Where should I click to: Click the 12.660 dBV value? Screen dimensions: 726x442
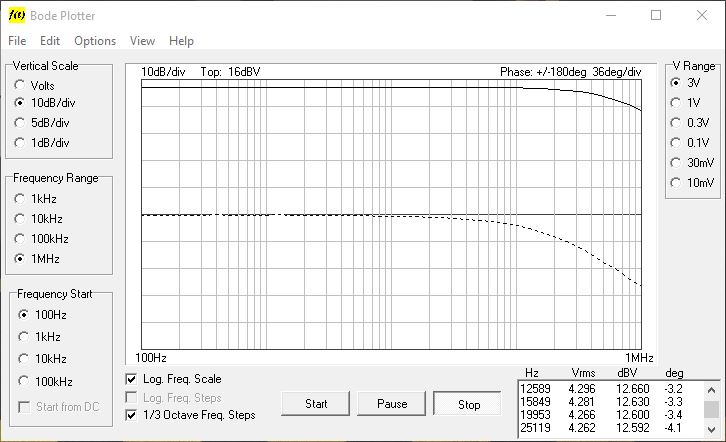(x=632, y=389)
